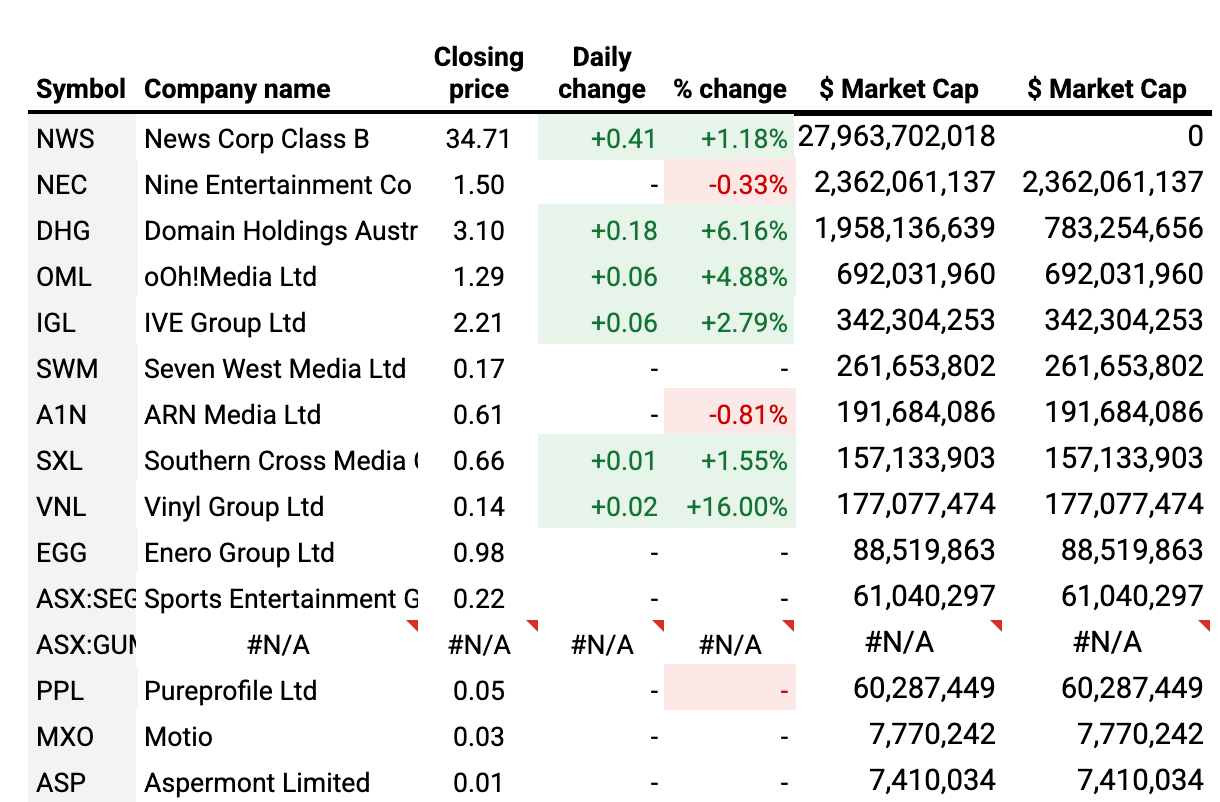Viewport: 1220px width, 802px height.
Task: Select the +0.41 daily change cell
Action: [x=601, y=138]
